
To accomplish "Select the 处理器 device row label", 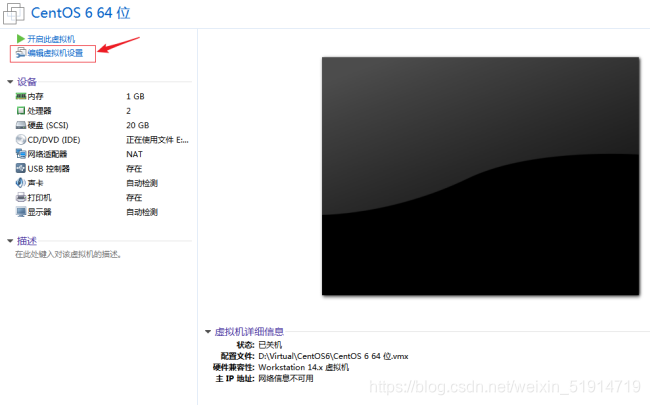I will 39,111.
